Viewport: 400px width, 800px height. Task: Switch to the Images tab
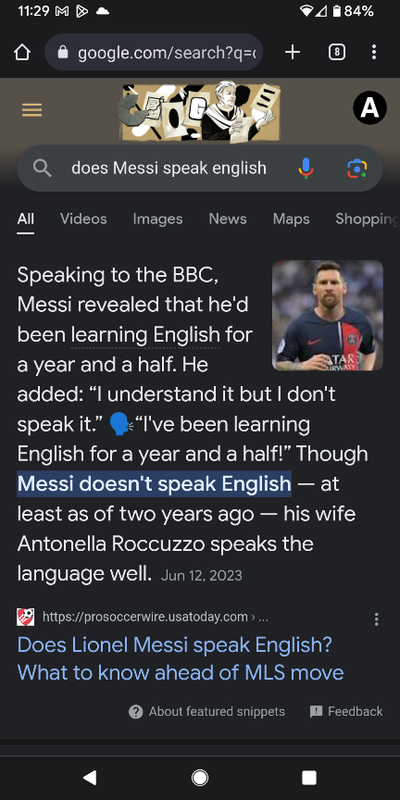tap(158, 219)
